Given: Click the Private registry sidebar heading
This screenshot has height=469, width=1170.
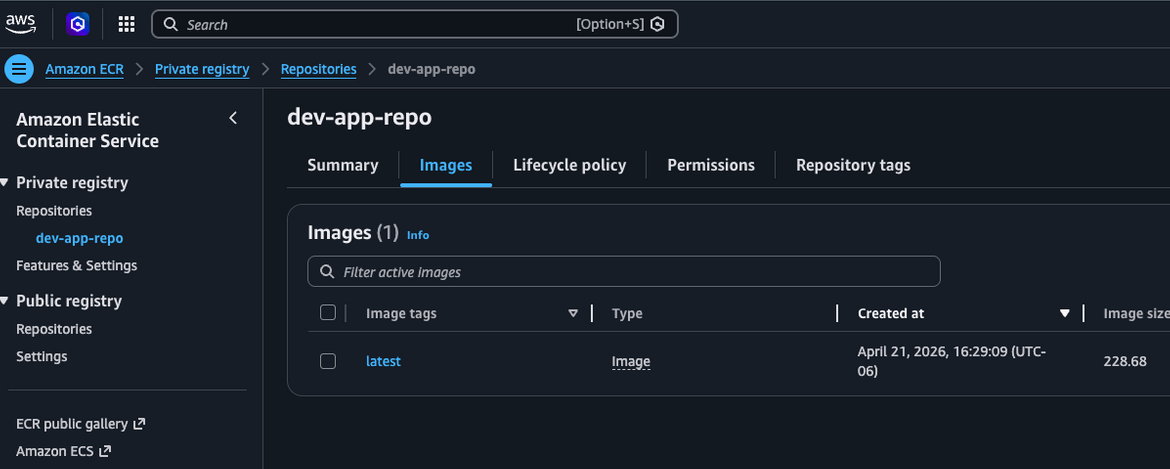Looking at the screenshot, I should point(72,183).
